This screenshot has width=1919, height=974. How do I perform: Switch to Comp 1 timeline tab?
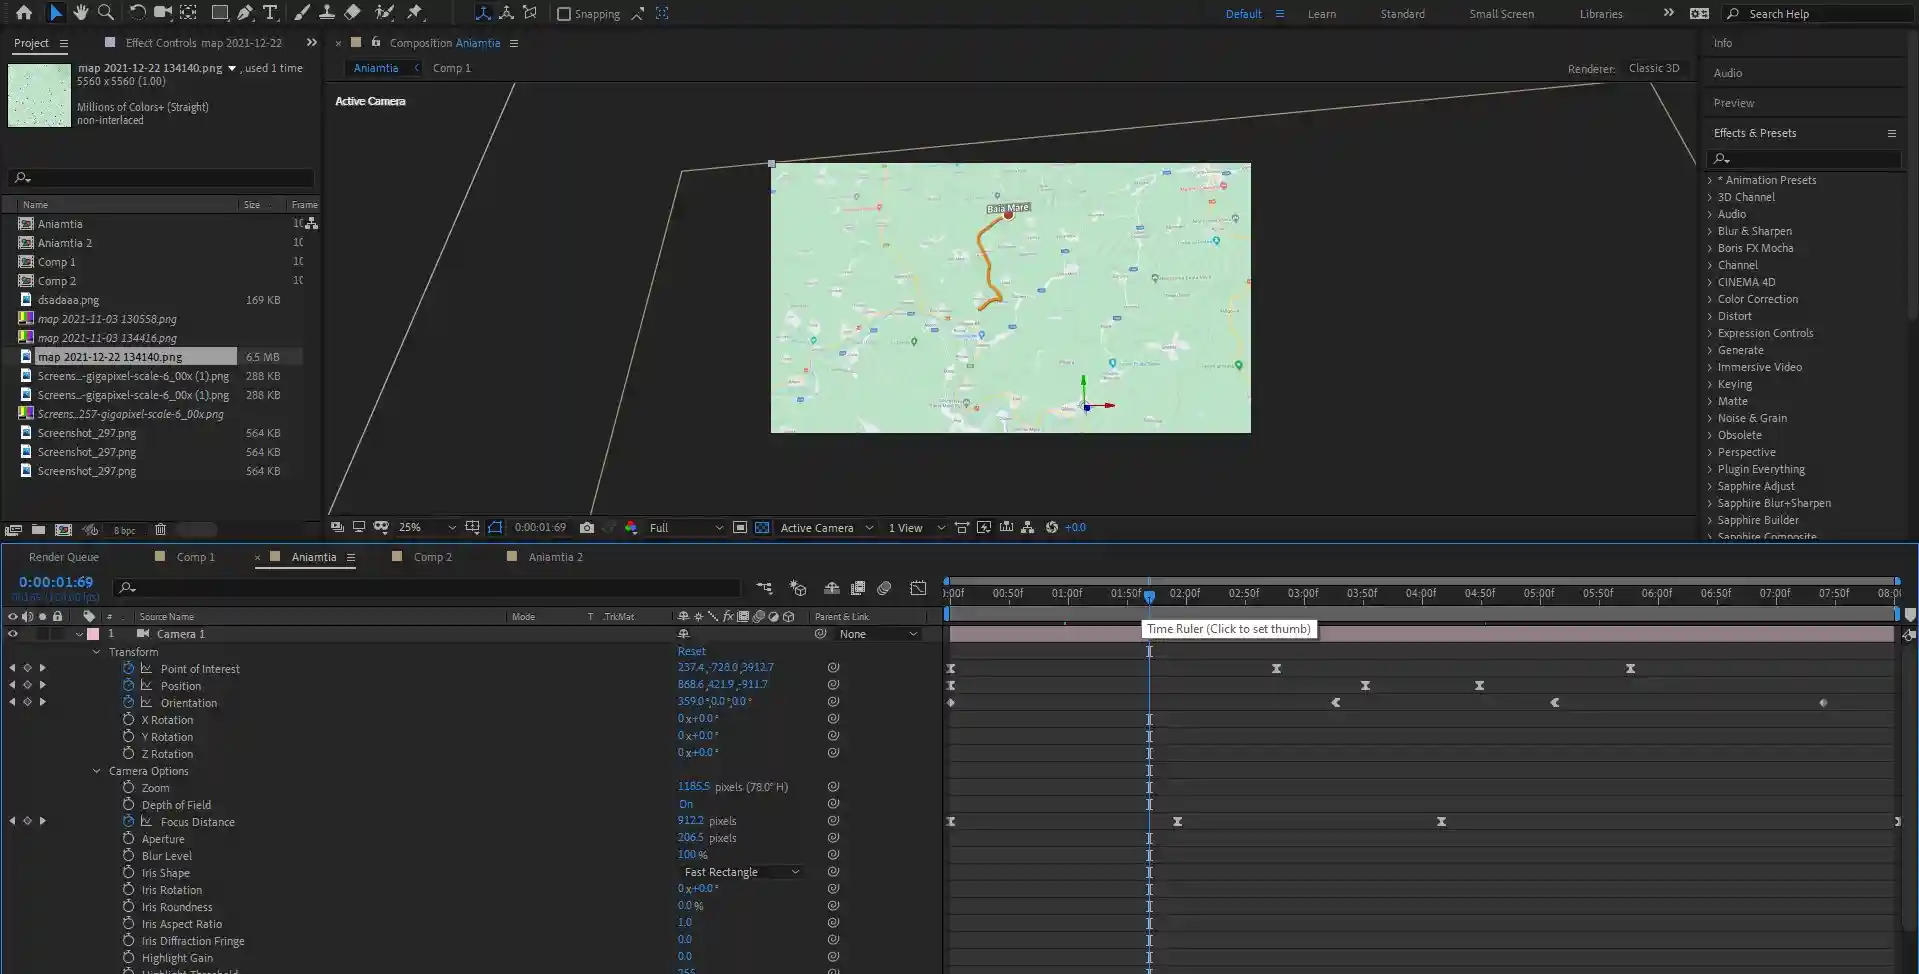coord(195,557)
